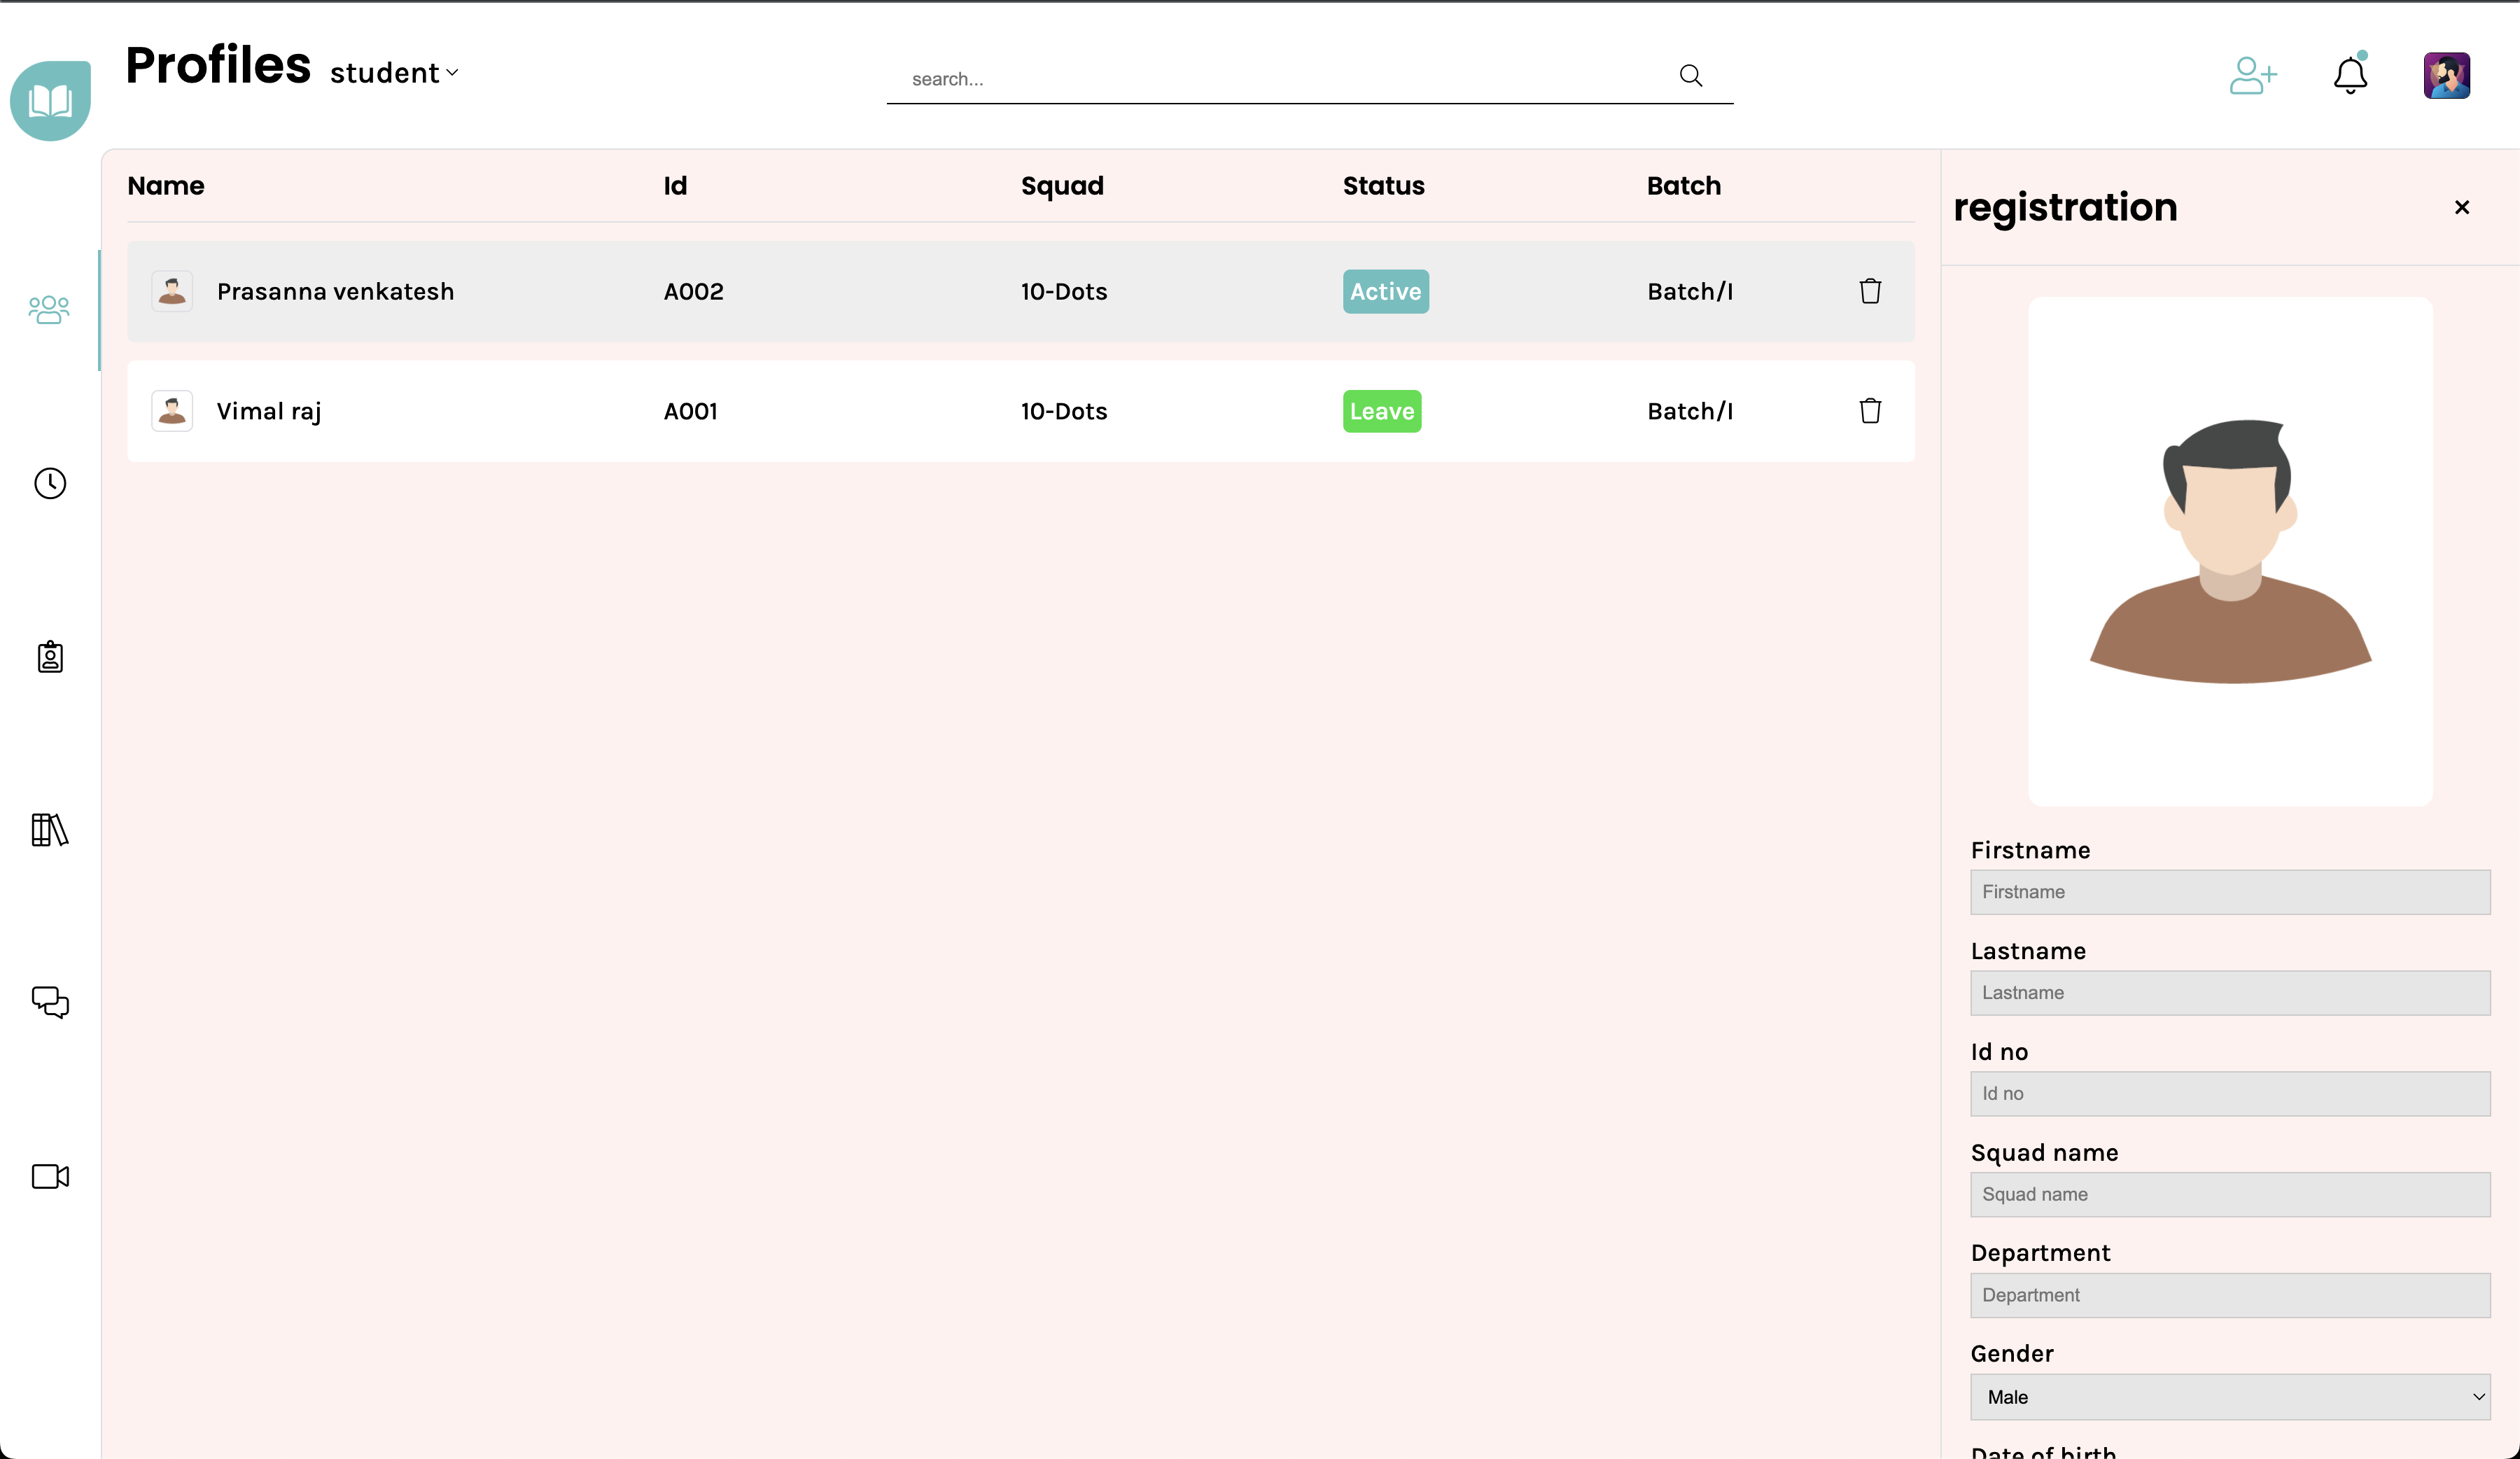Open the clock history sidebar icon
2520x1459 pixels.
click(50, 484)
